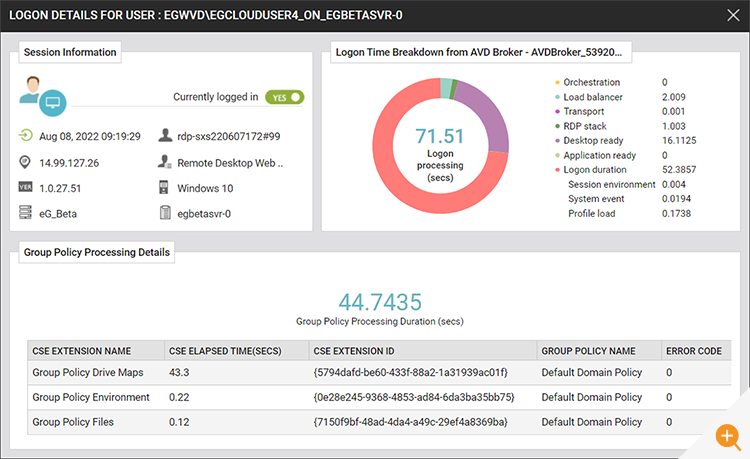Click the orange magnifier zoom icon
This screenshot has height=459, width=750.
click(x=728, y=437)
